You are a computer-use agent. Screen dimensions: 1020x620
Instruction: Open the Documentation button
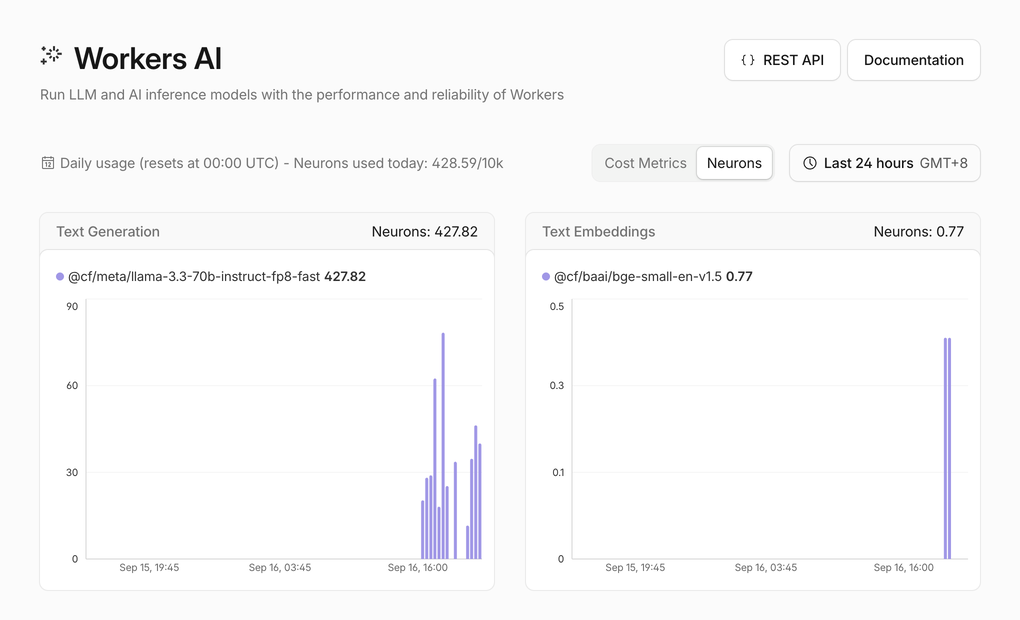pos(913,60)
